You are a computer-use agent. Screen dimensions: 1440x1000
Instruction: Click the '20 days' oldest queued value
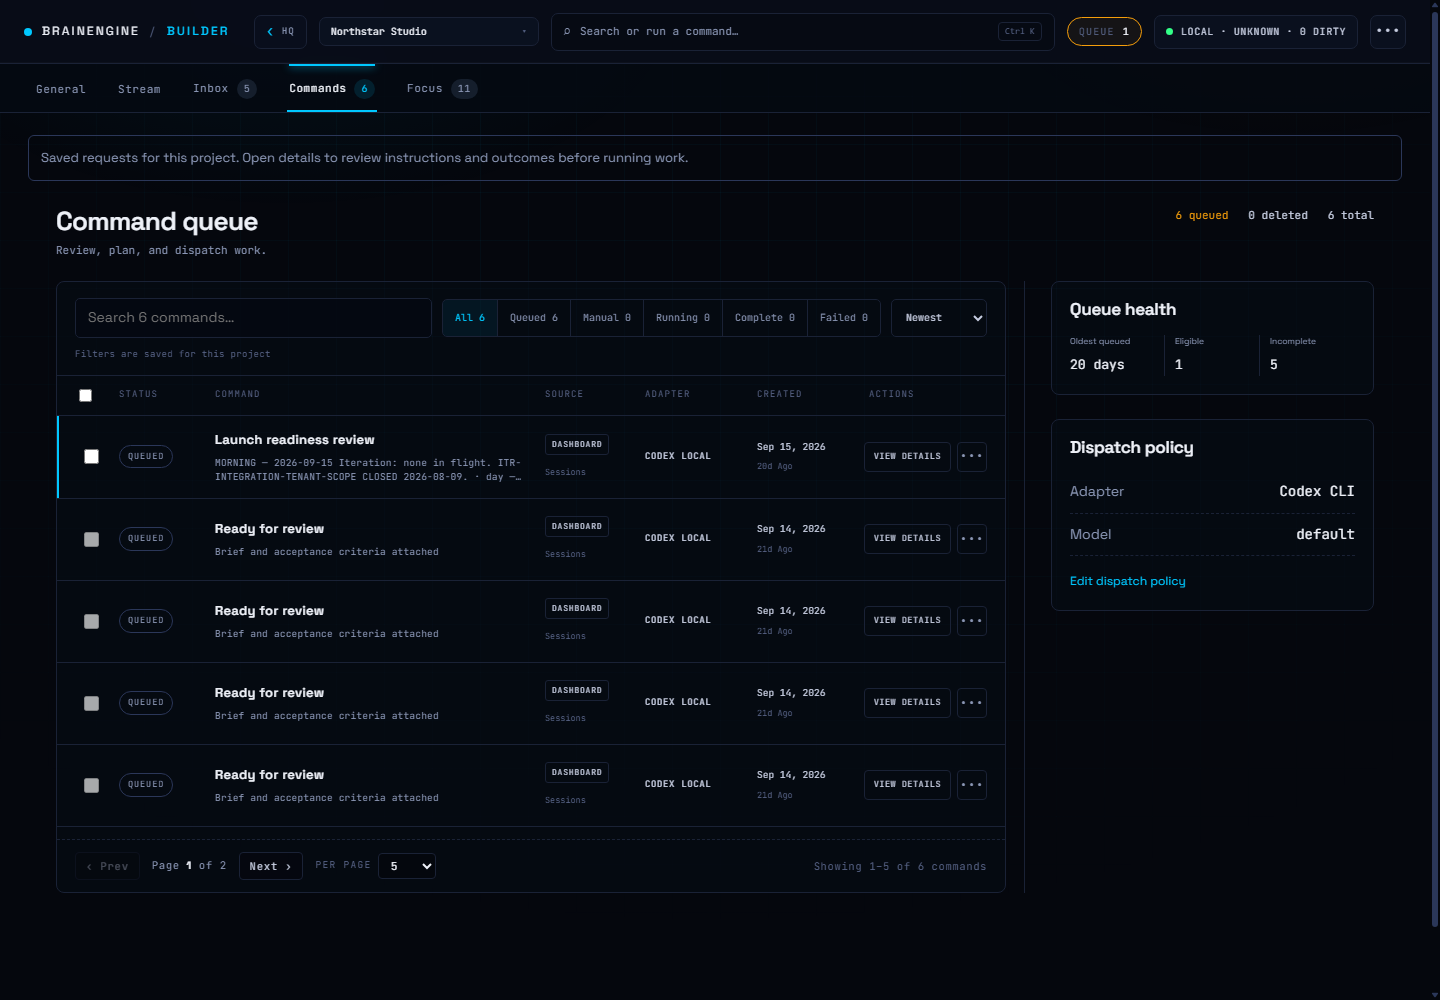point(1097,365)
